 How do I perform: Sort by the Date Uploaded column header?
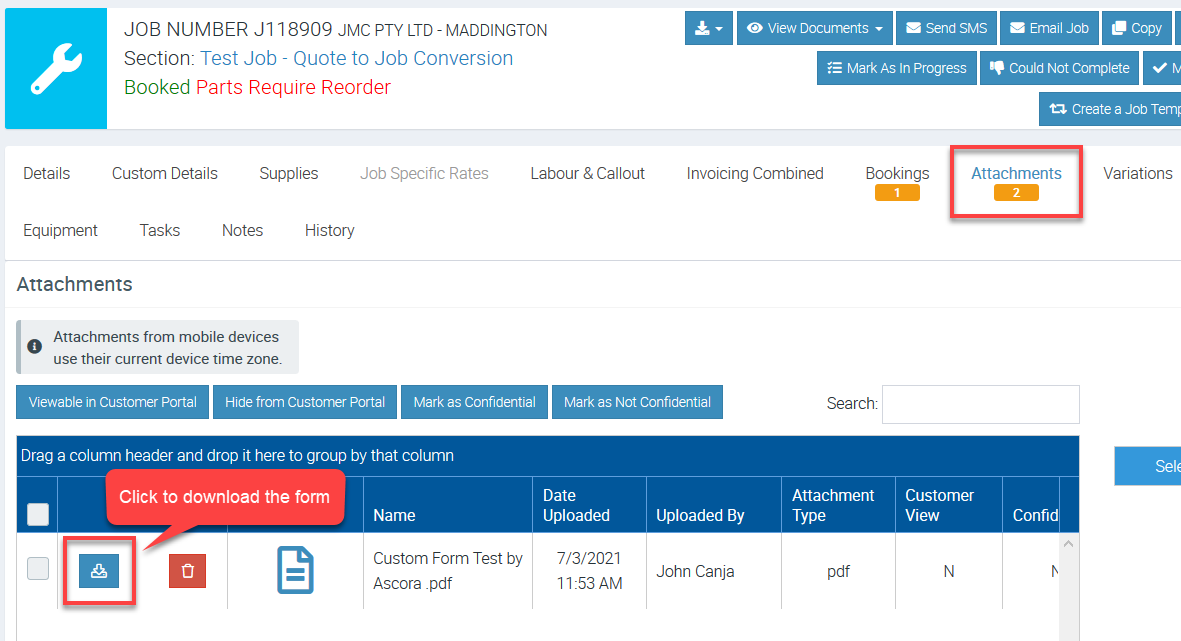(576, 505)
